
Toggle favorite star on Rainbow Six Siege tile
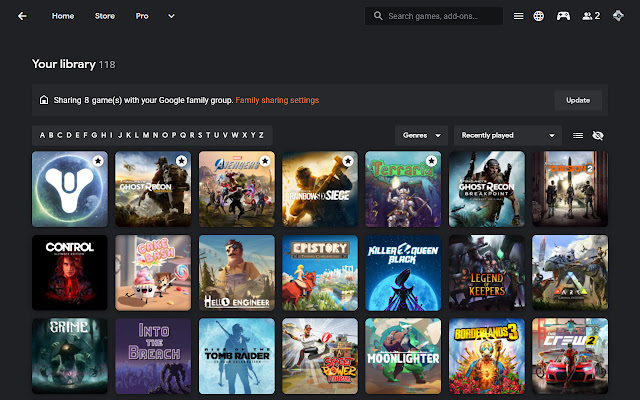(x=348, y=161)
